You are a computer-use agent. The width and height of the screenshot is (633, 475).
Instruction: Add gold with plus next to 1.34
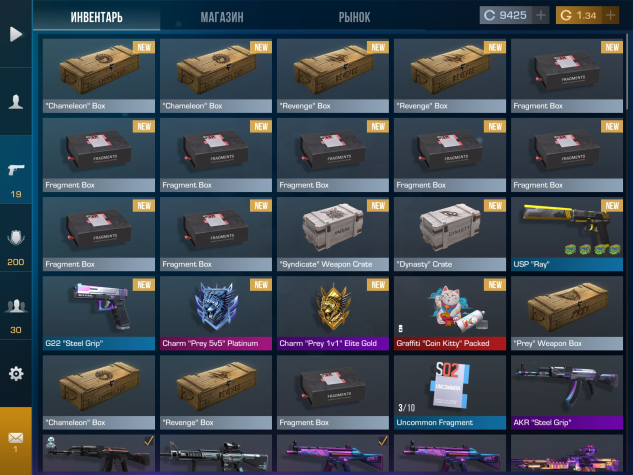pos(610,15)
